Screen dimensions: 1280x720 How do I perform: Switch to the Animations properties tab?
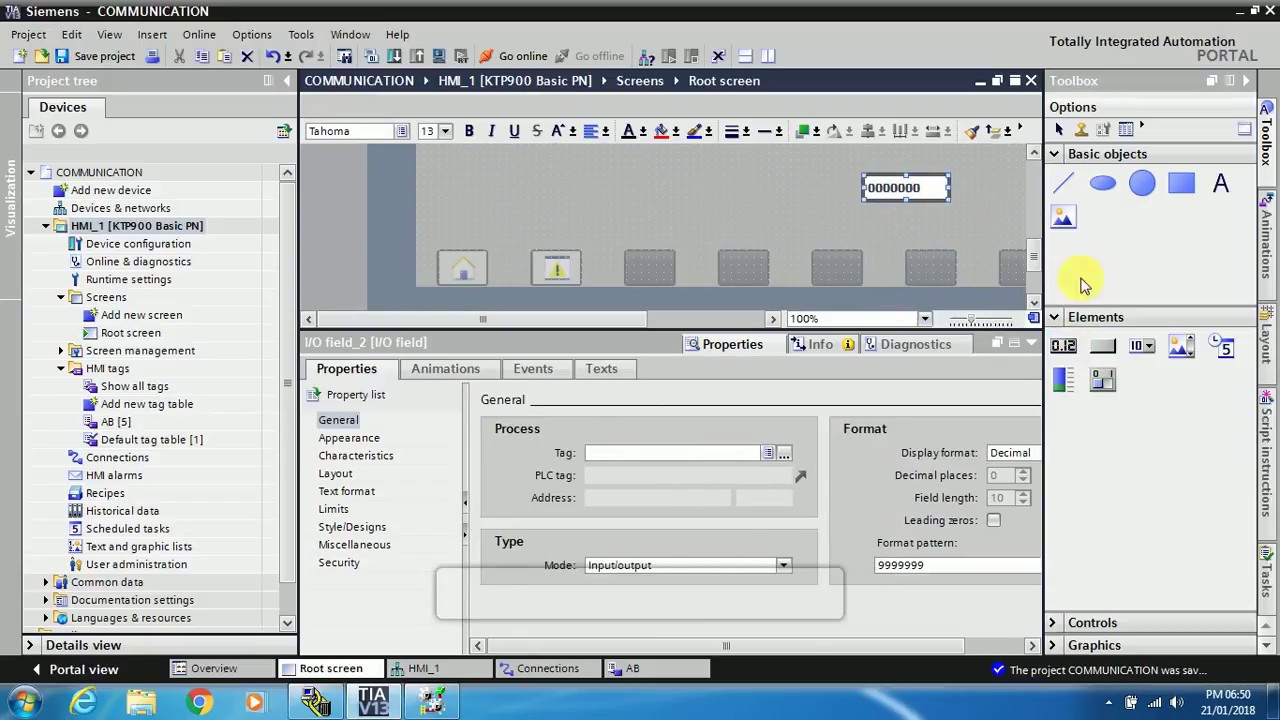click(445, 369)
